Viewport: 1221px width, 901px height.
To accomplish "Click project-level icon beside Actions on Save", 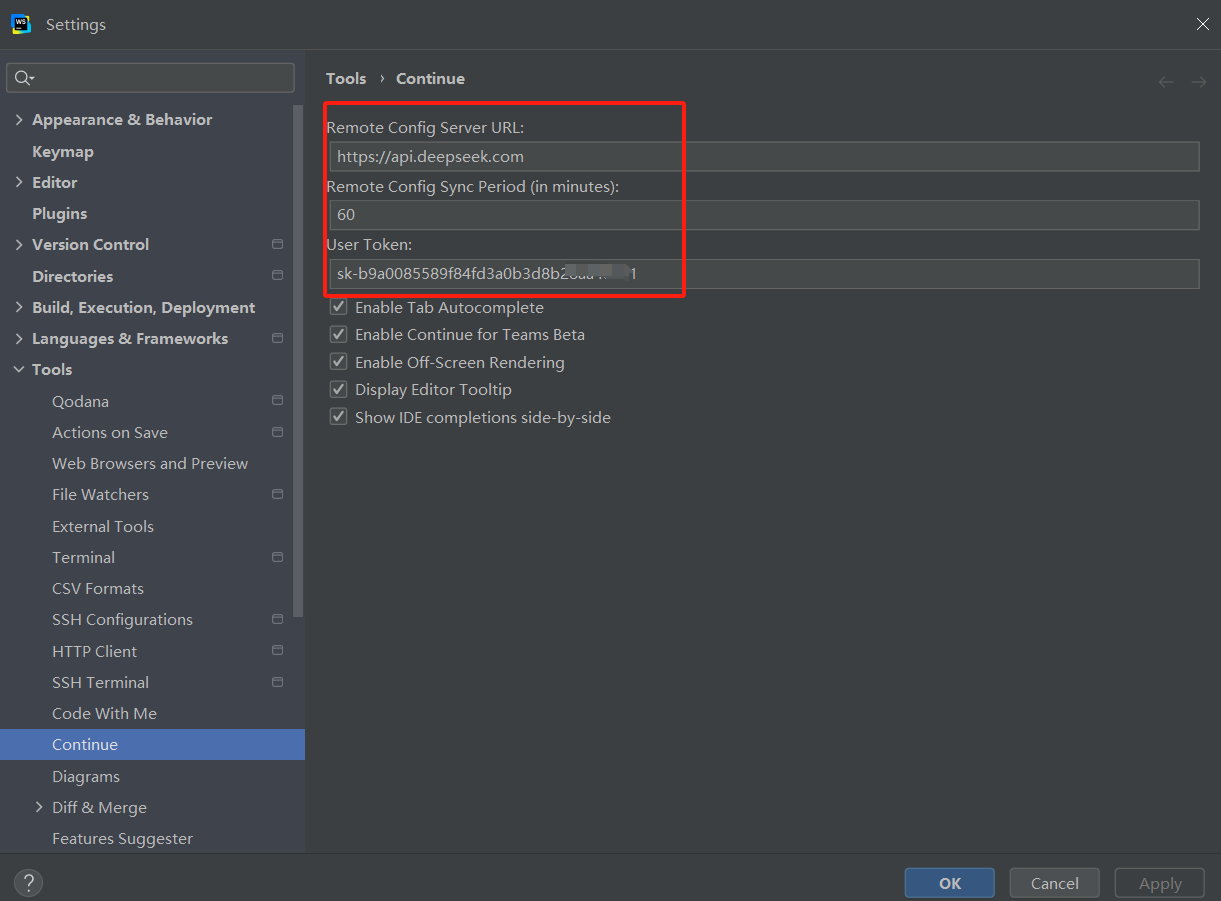I will [277, 432].
